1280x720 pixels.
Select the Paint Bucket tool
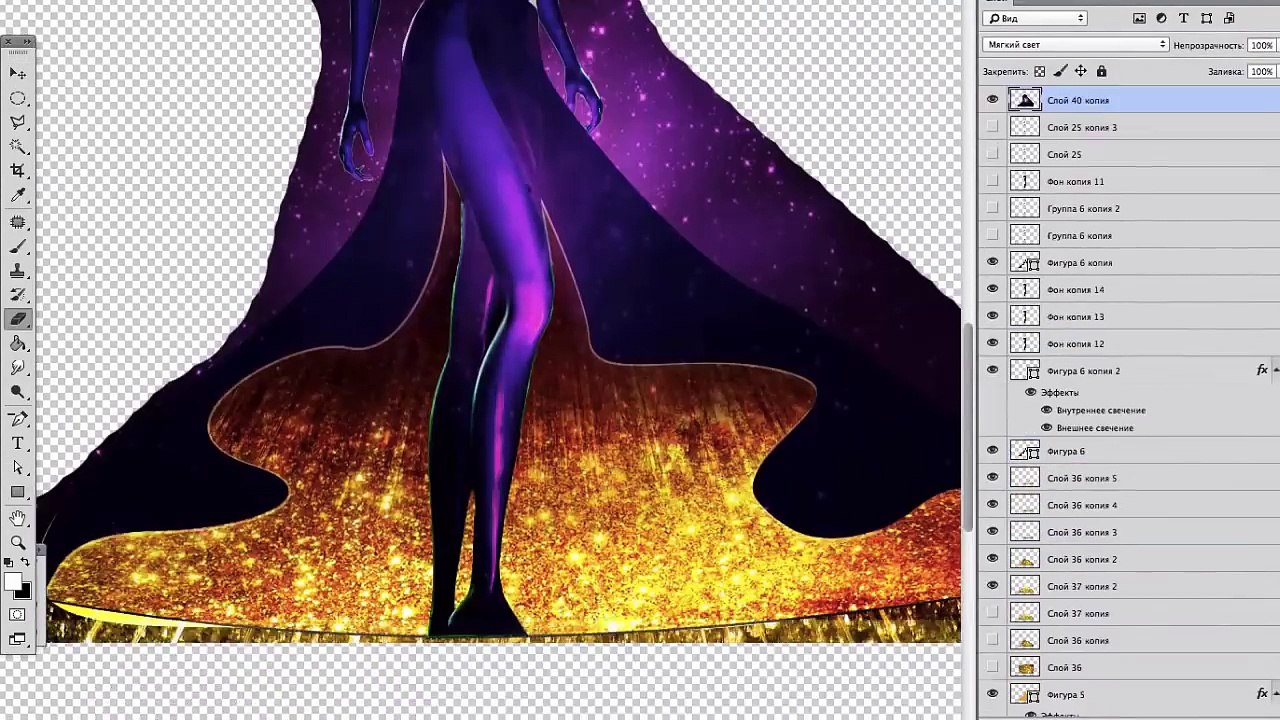click(18, 344)
